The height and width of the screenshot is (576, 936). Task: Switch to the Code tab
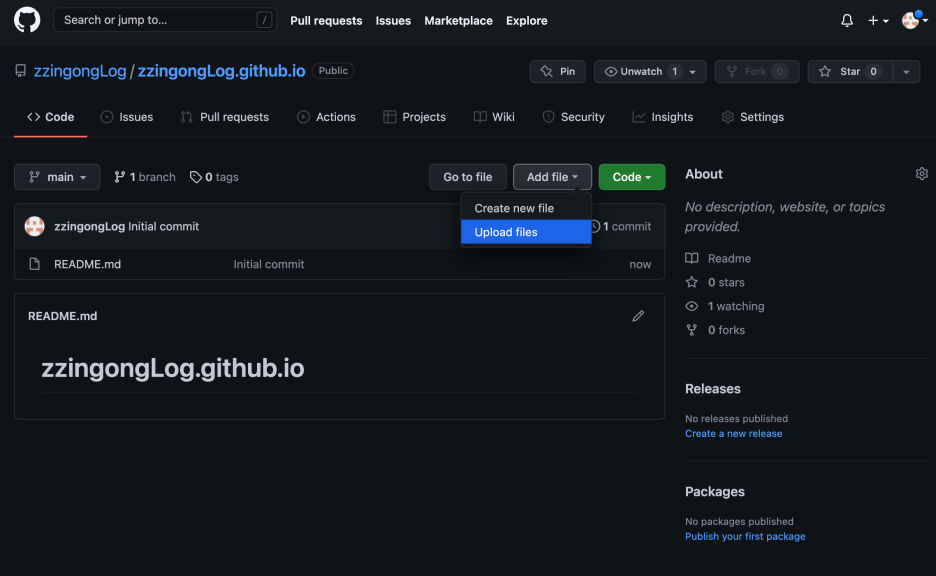tap(51, 117)
